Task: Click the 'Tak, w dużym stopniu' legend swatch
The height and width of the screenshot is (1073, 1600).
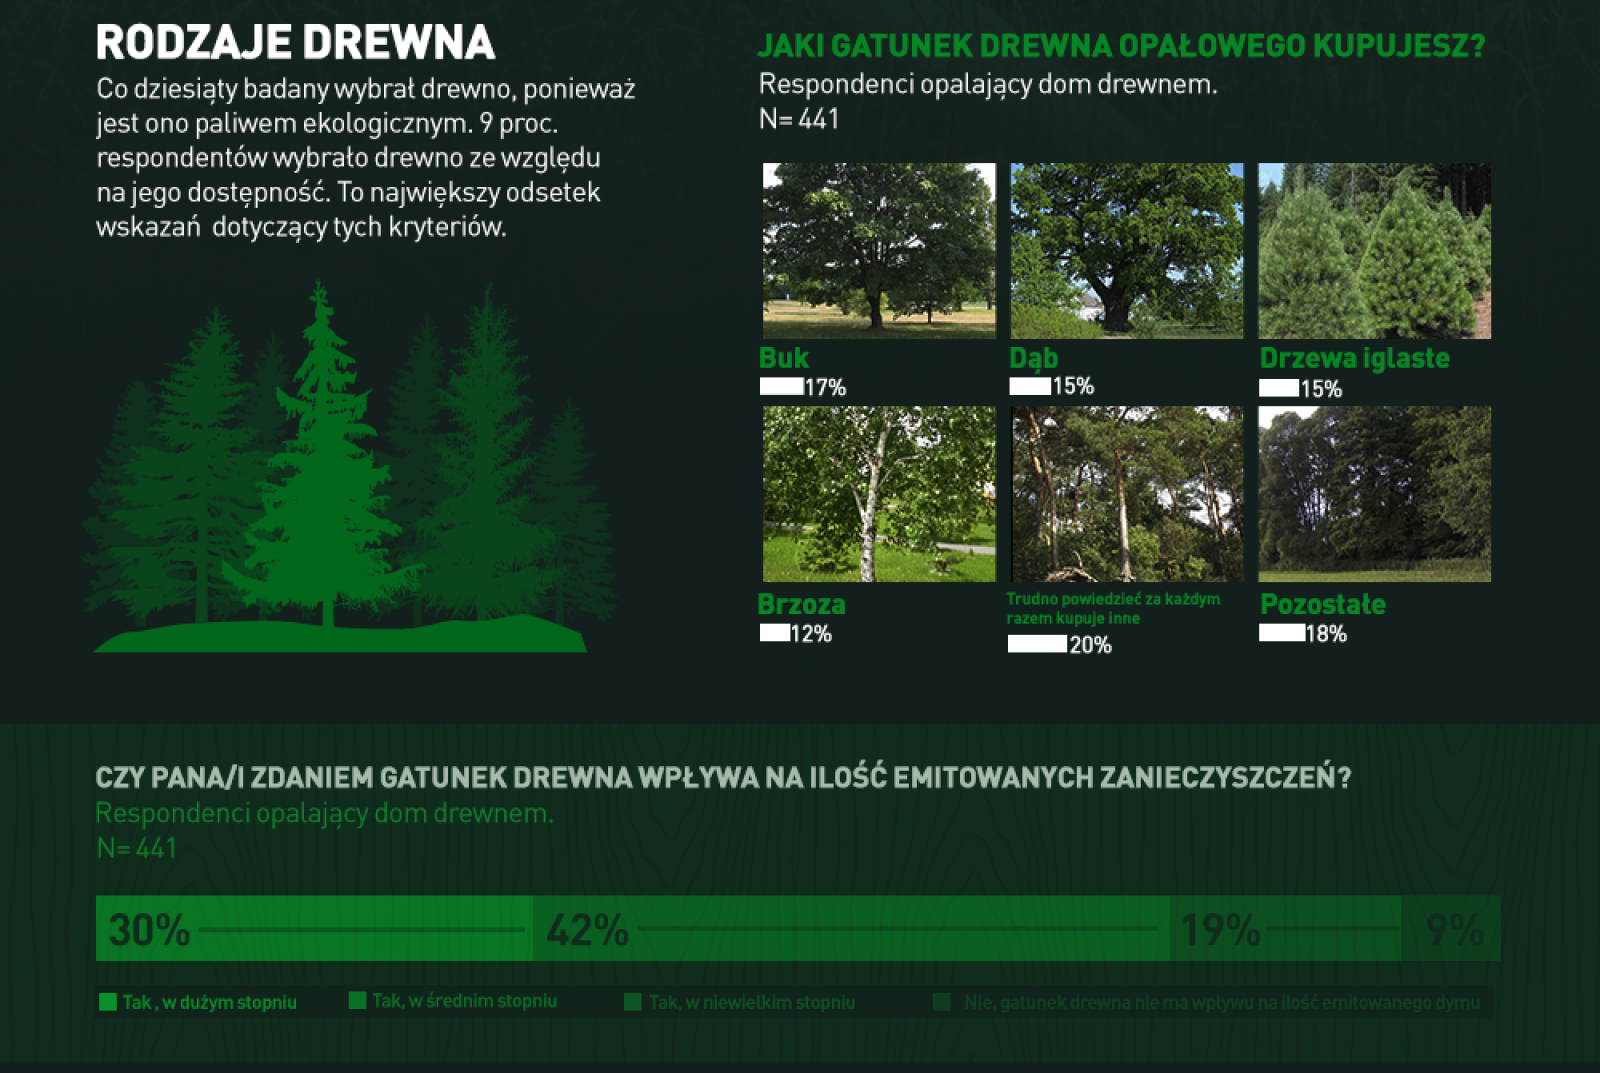Action: [108, 1001]
